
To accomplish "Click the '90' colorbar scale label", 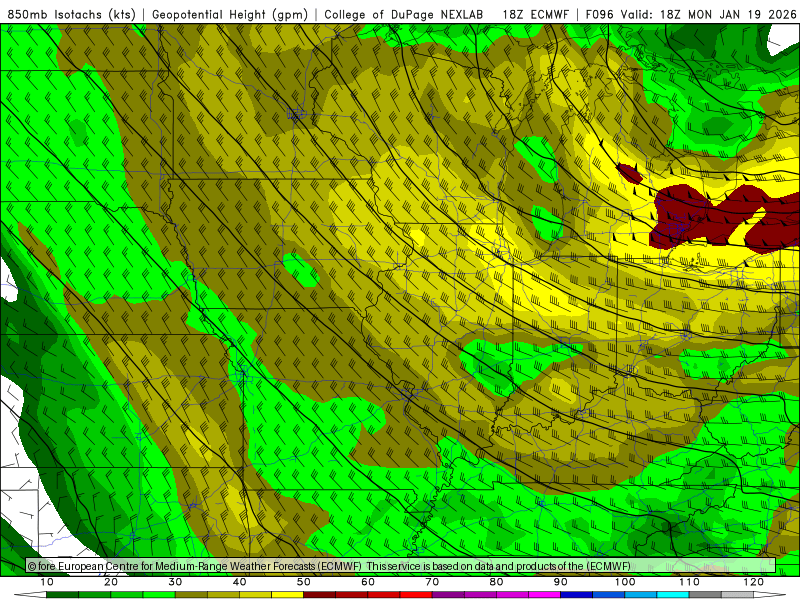I will [x=561, y=582].
